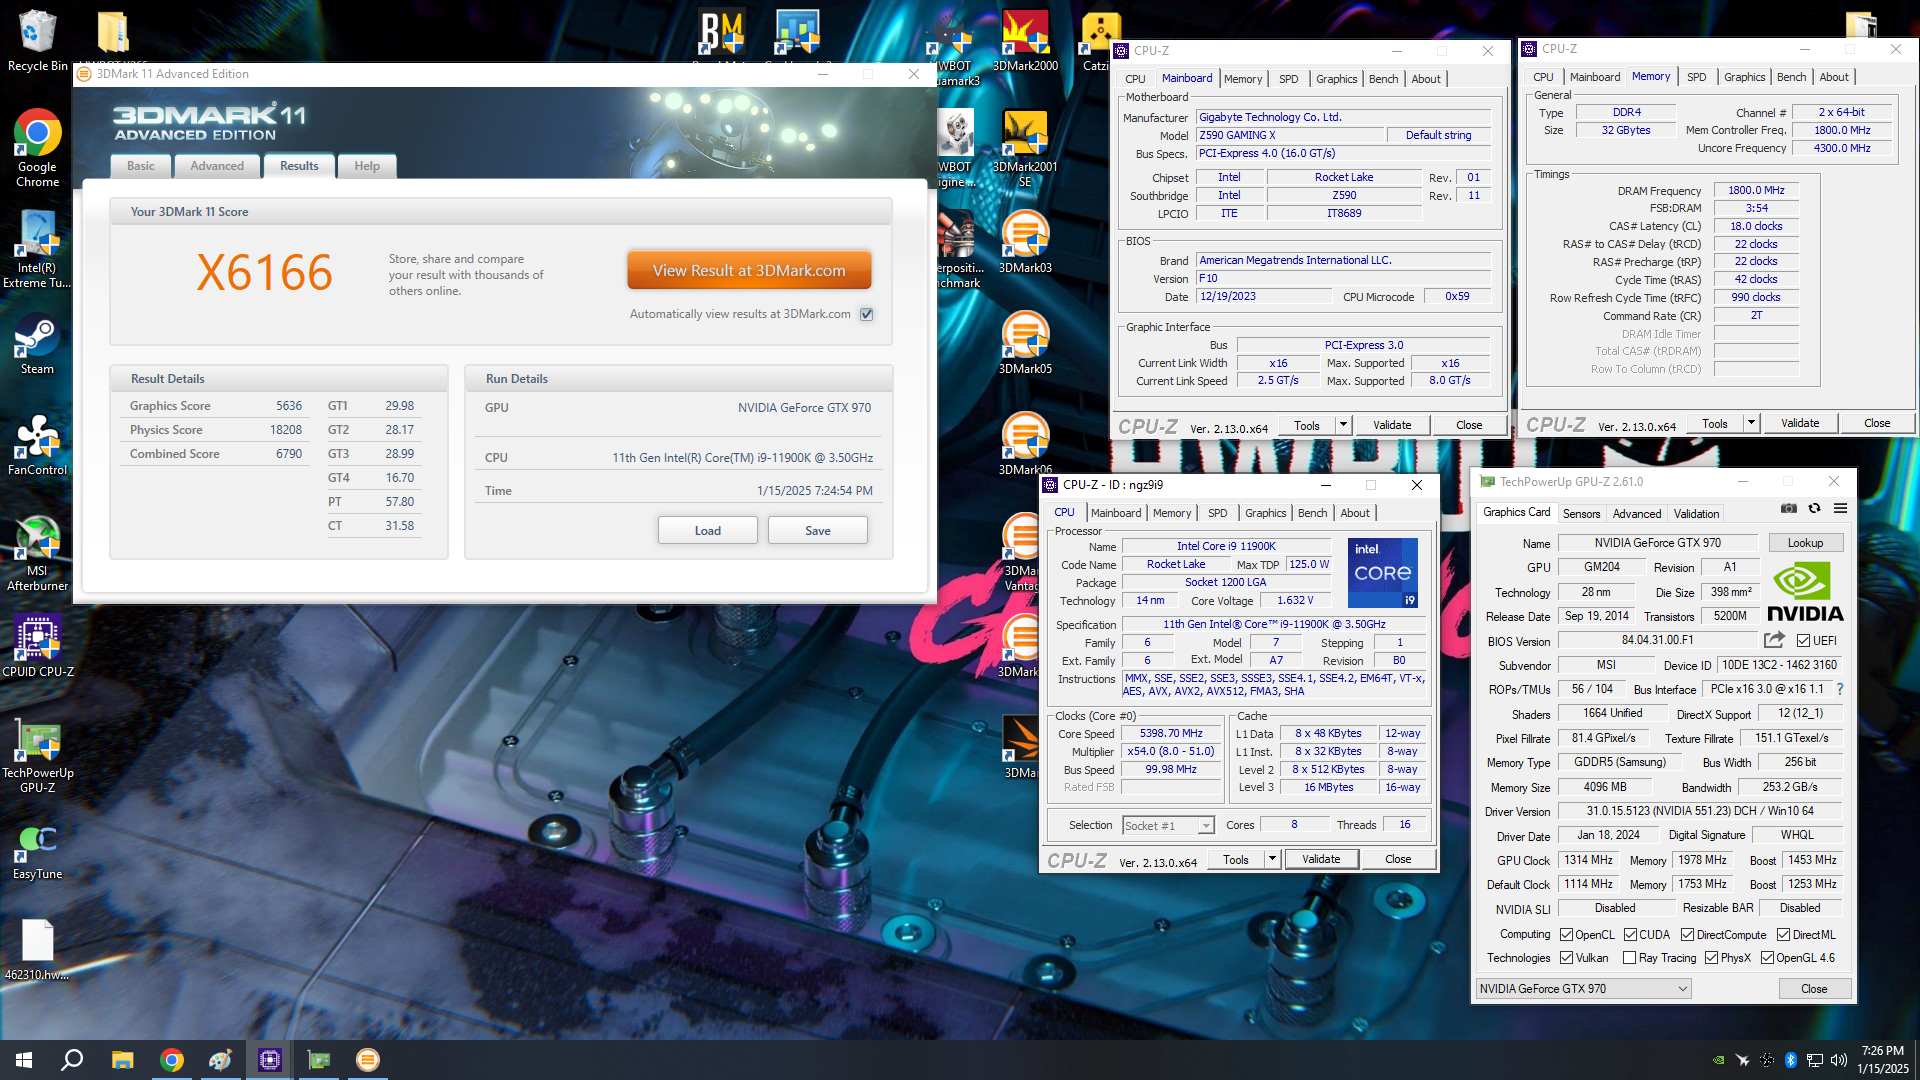
Task: Click Load button in Run Details
Action: (707, 531)
